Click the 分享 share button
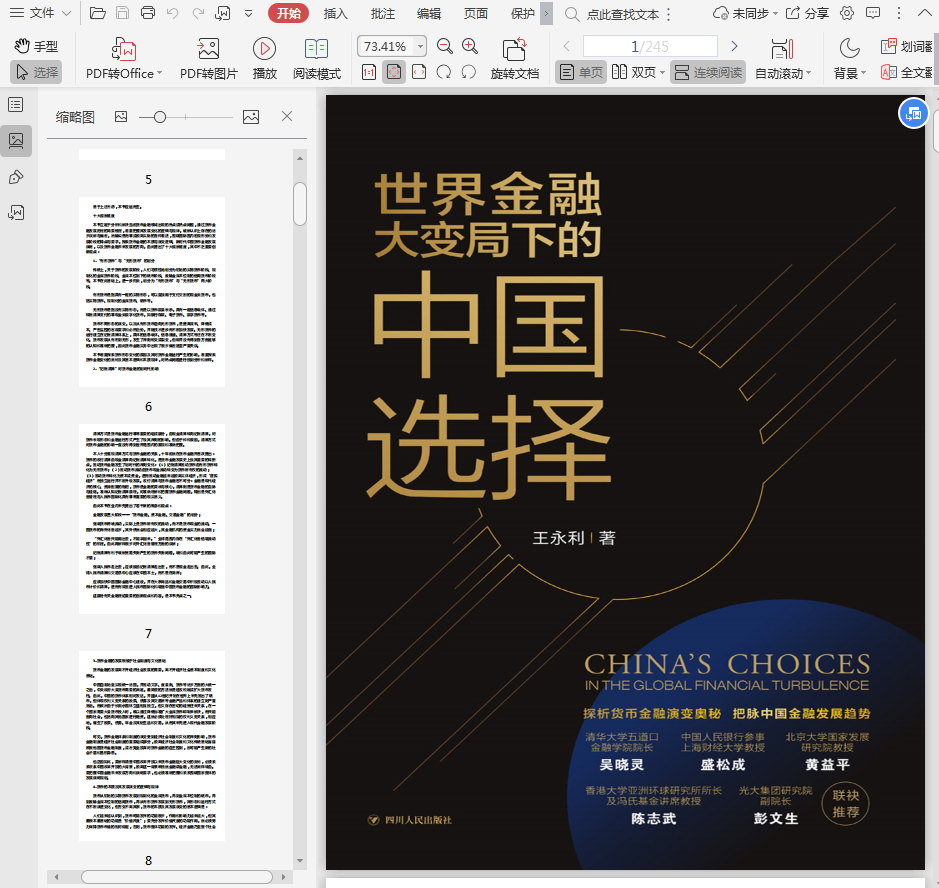Image resolution: width=939 pixels, height=888 pixels. point(807,13)
